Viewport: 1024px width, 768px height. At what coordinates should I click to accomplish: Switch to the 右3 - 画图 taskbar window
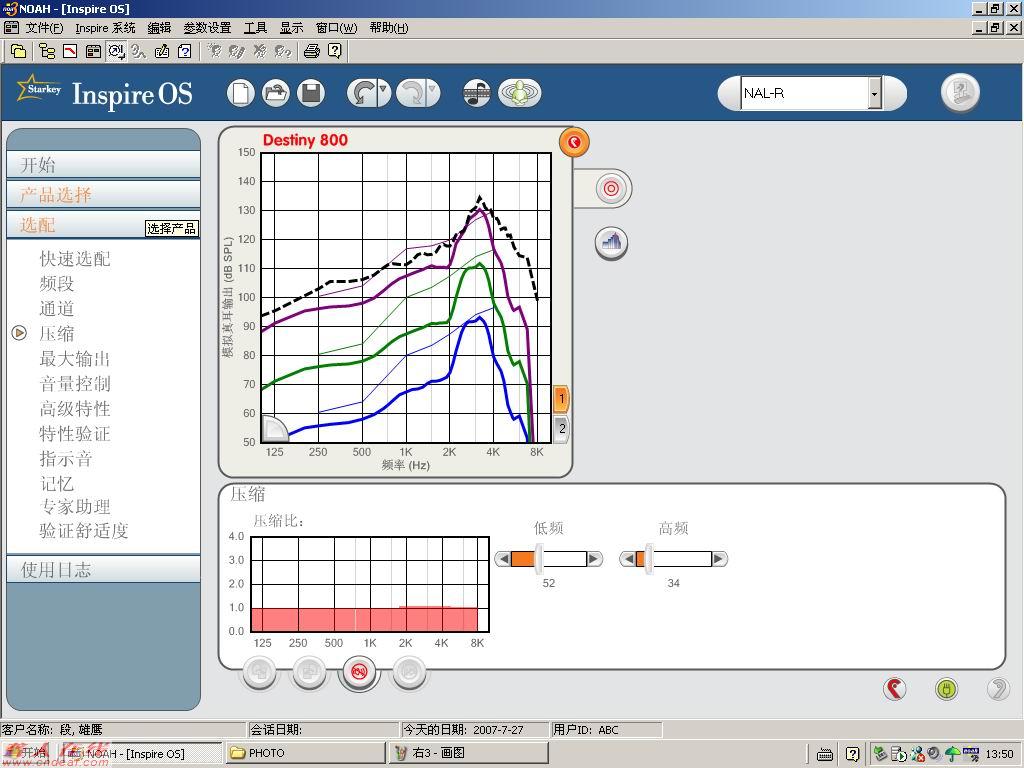pyautogui.click(x=468, y=753)
